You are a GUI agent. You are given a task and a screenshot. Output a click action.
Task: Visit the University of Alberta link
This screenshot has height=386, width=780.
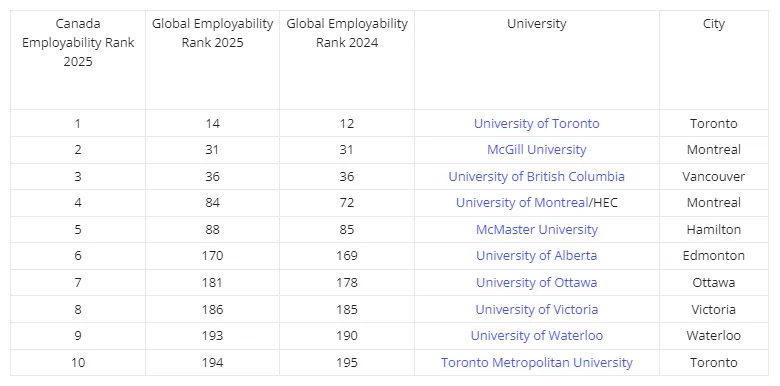point(536,256)
